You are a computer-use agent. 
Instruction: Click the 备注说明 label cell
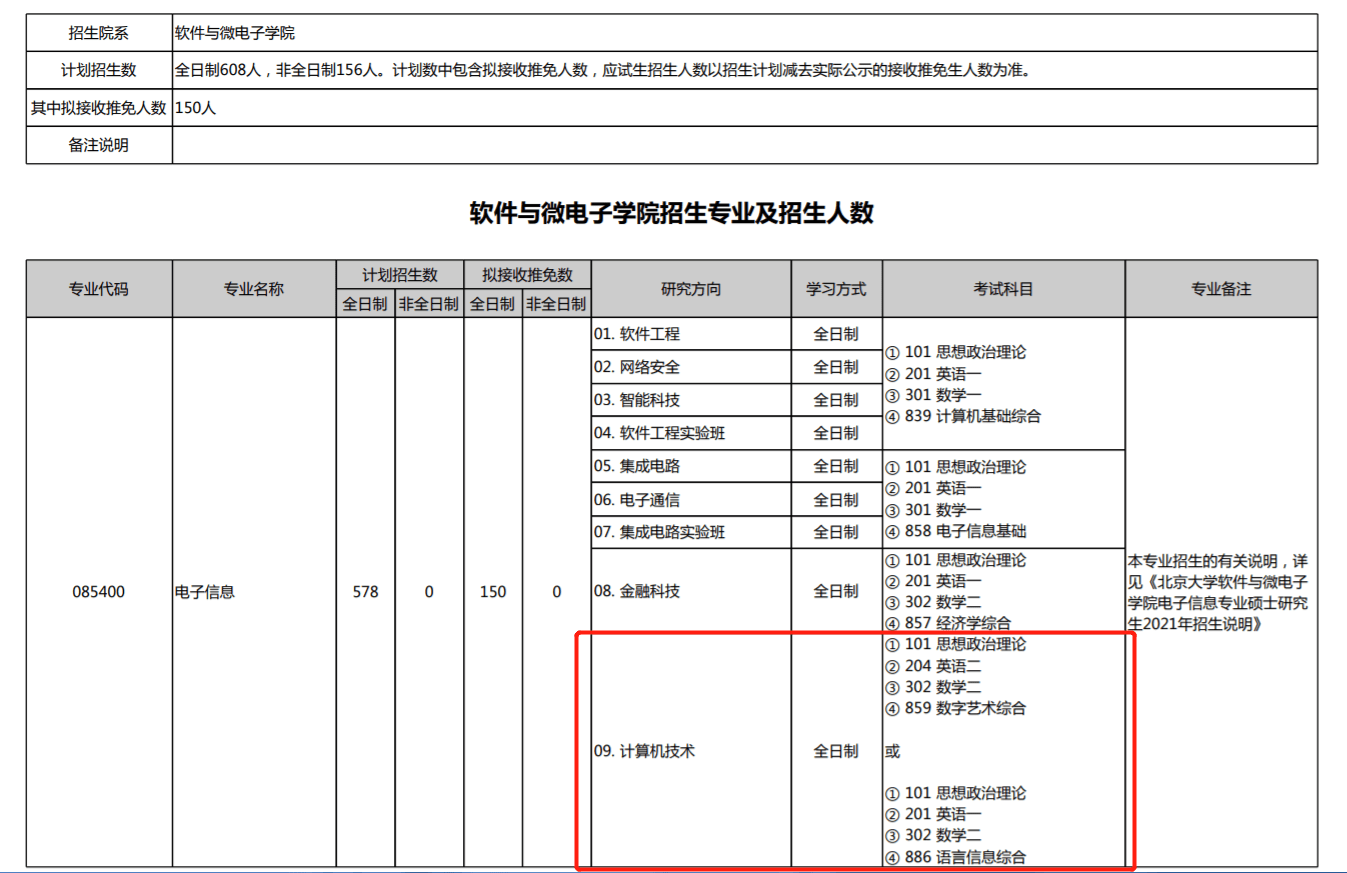(x=99, y=145)
